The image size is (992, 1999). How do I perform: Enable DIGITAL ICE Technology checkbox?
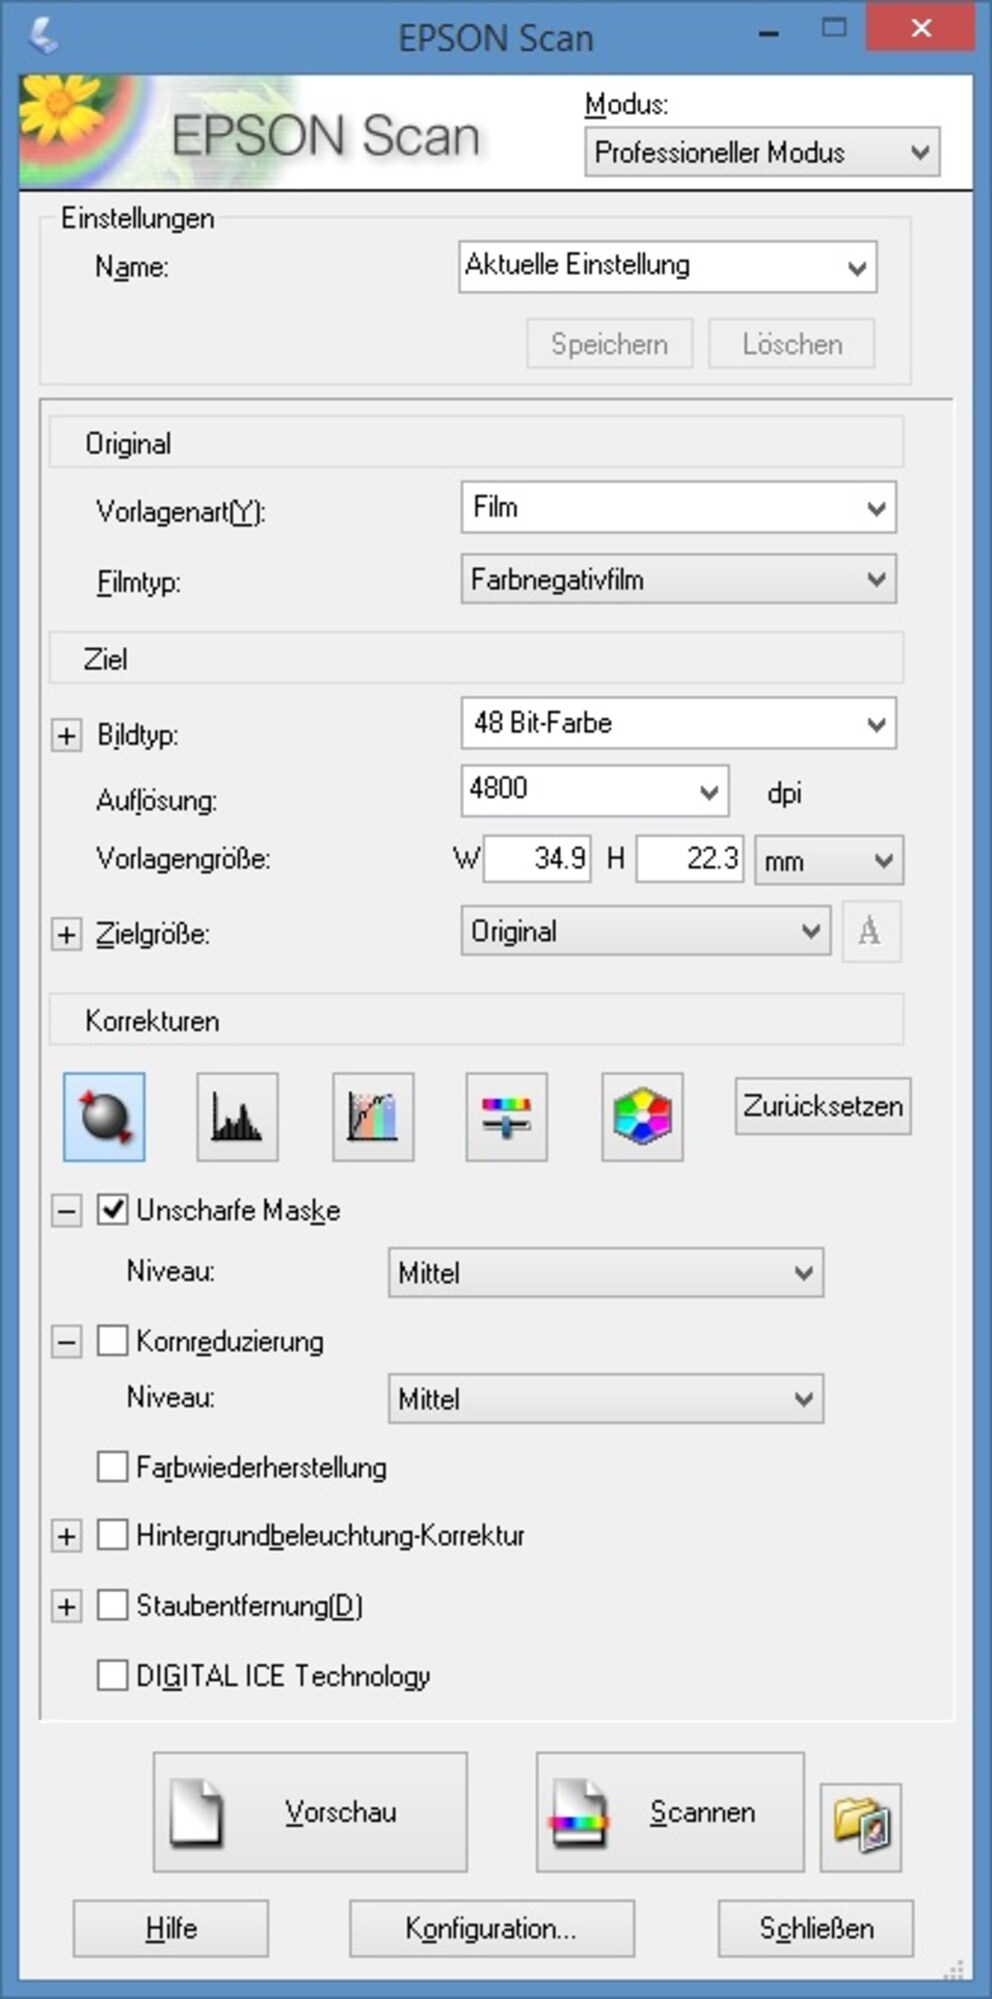click(112, 1674)
